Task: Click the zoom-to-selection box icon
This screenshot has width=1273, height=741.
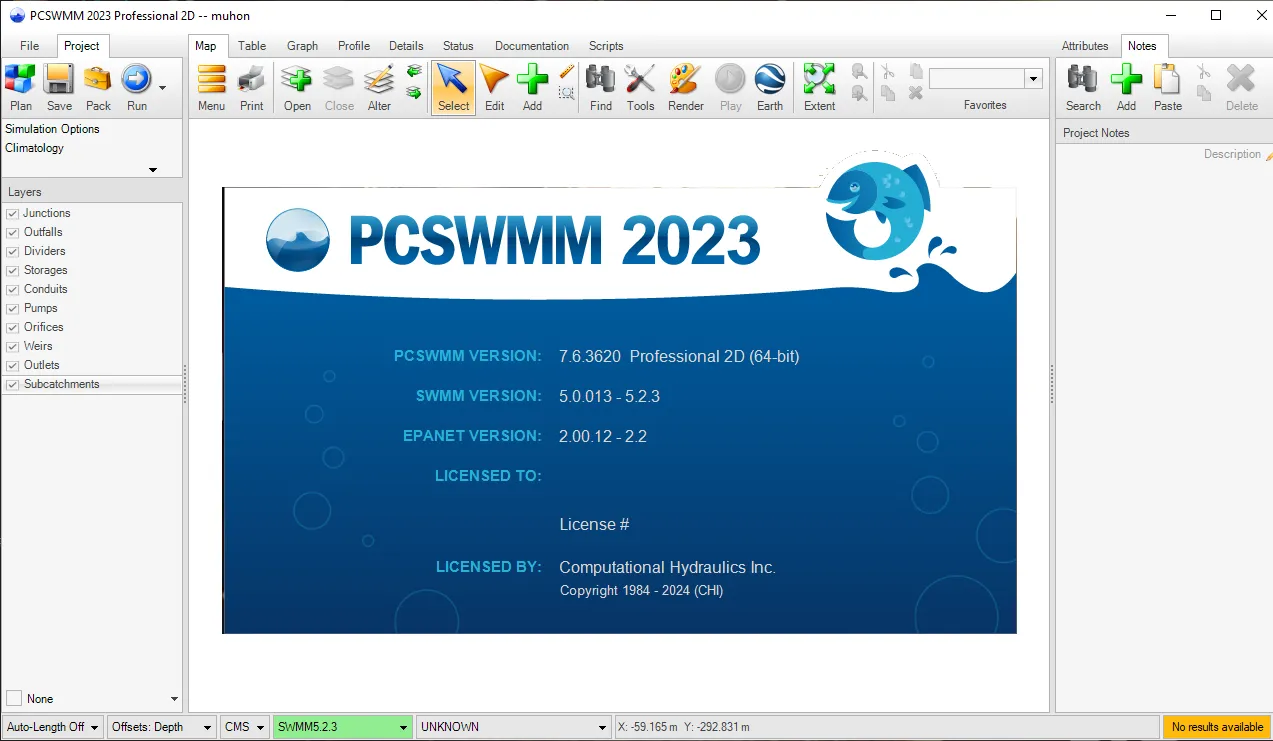Action: coord(566,93)
